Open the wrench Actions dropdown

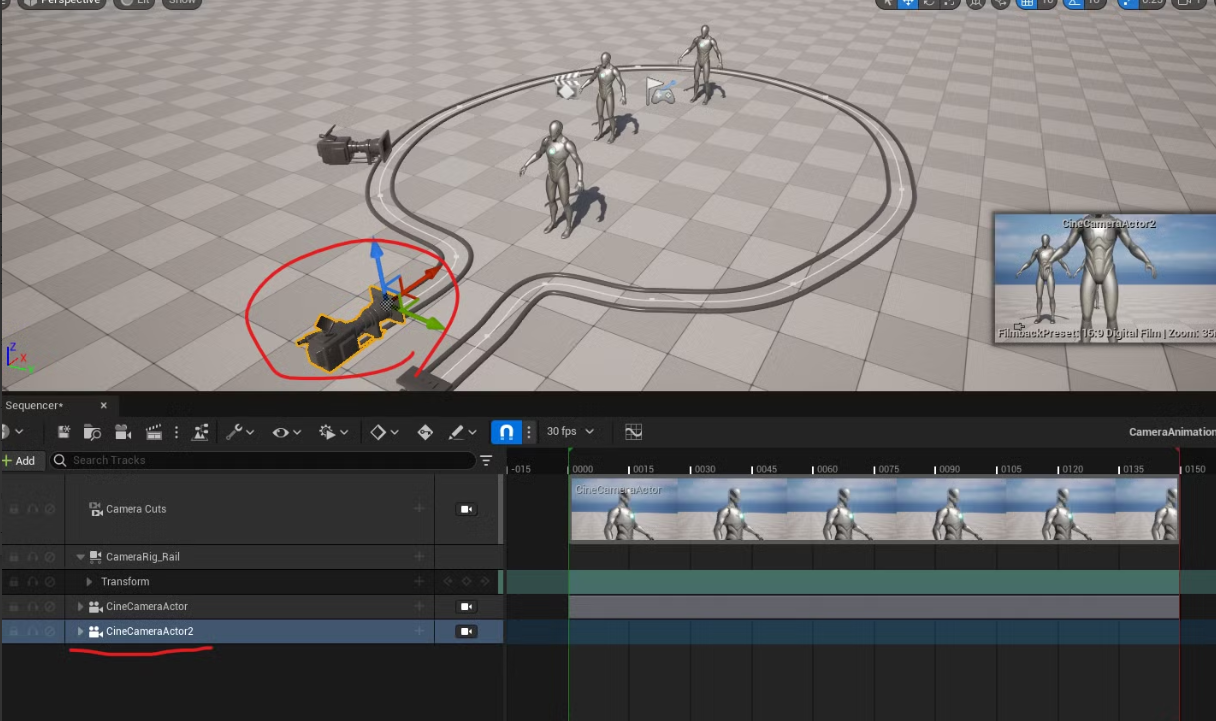click(240, 432)
